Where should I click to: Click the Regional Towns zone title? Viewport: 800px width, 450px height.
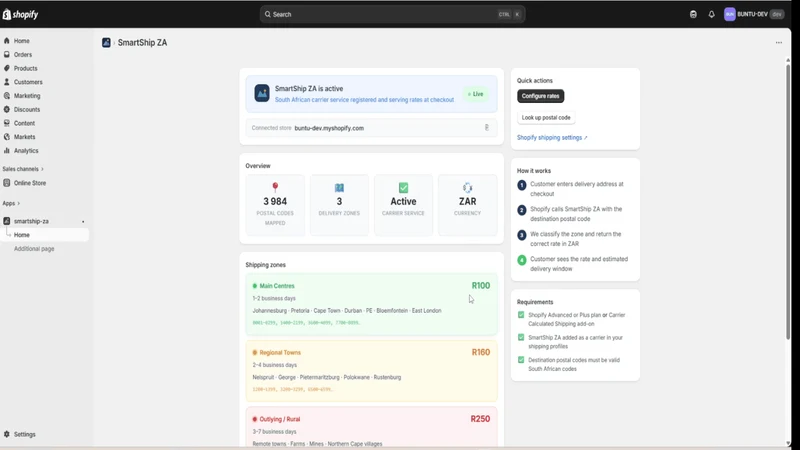pyautogui.click(x=280, y=353)
